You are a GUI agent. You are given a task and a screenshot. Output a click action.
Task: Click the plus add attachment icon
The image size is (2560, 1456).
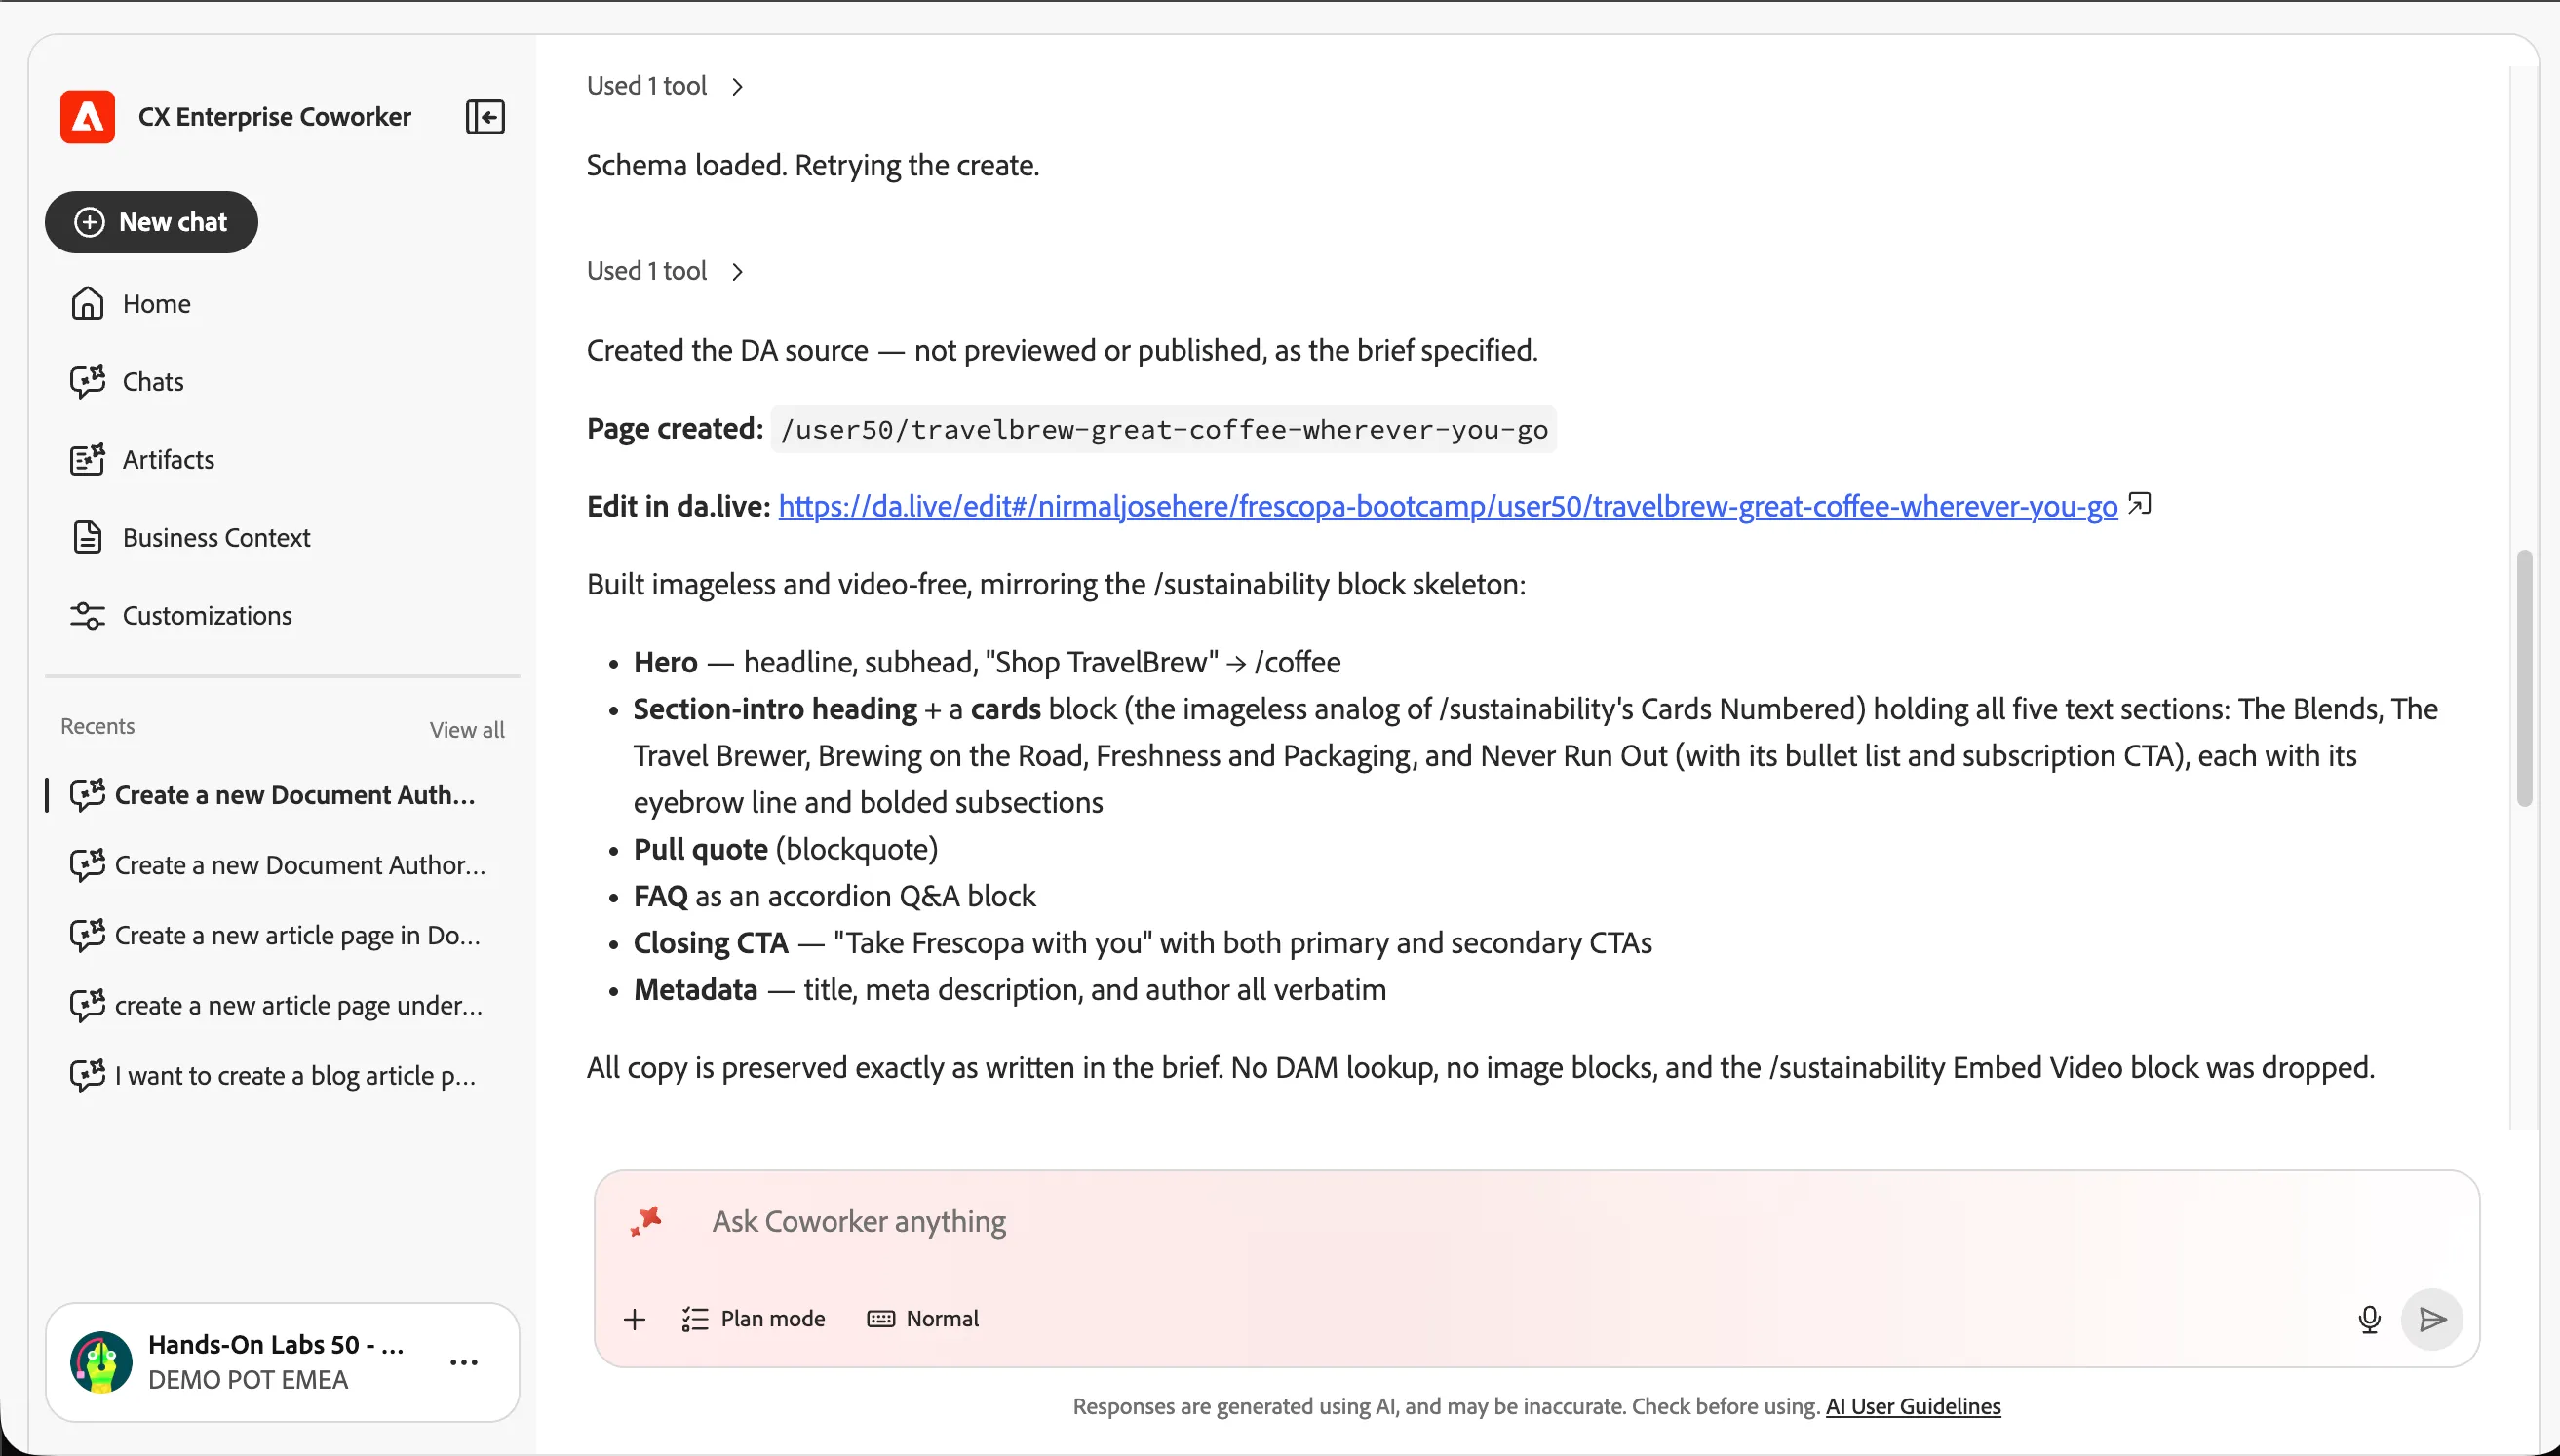(634, 1319)
